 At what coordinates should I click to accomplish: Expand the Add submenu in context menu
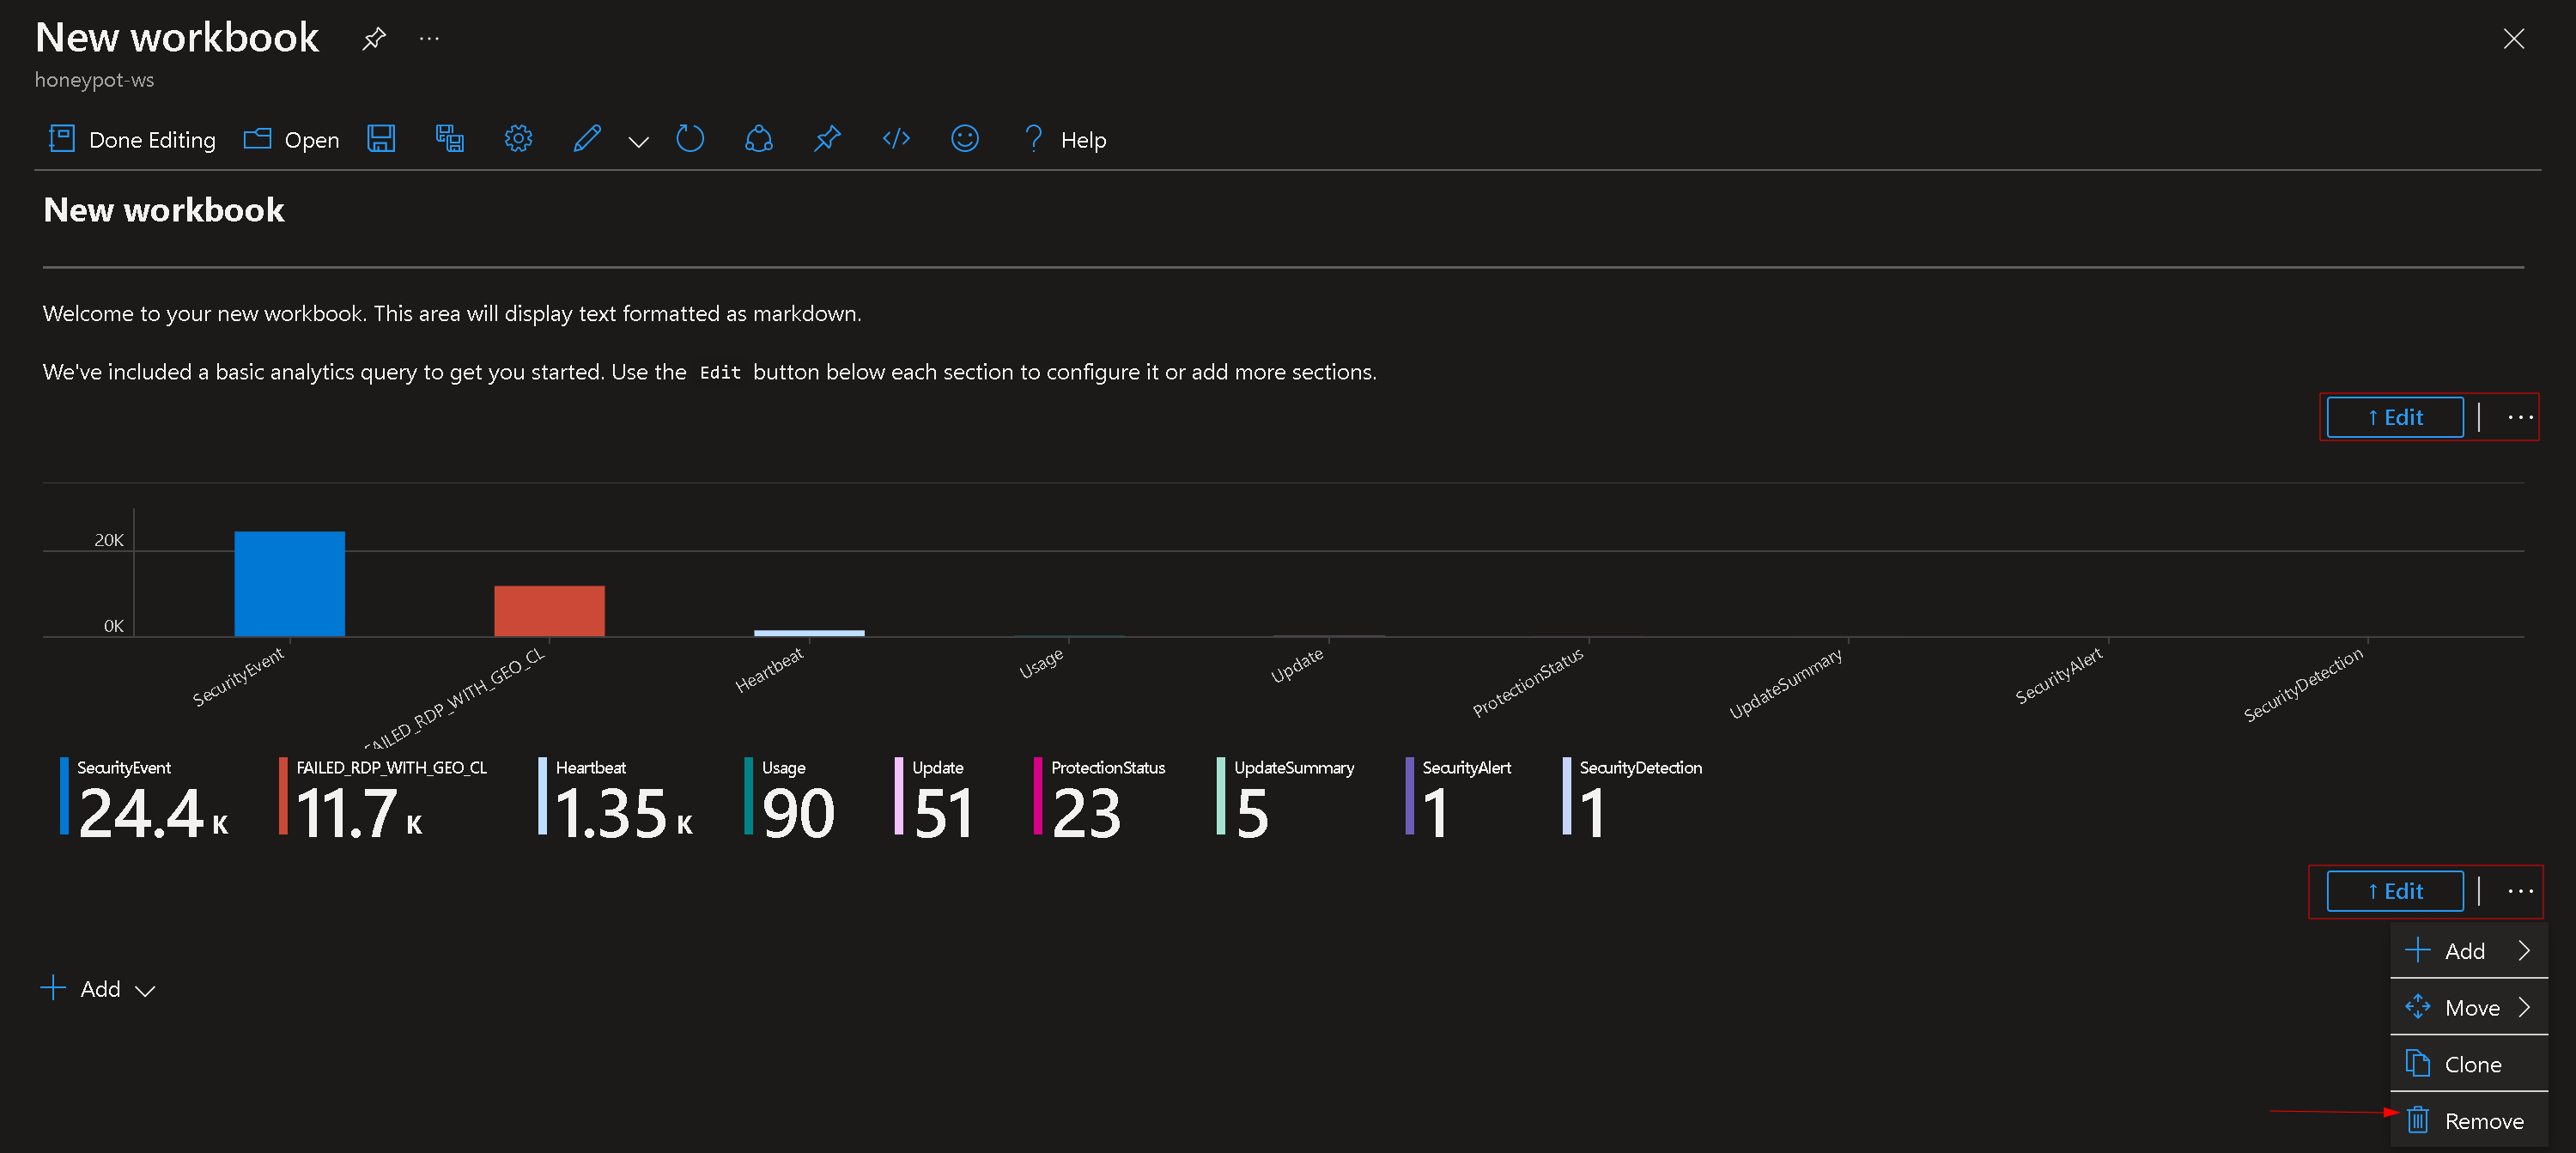tap(2468, 951)
